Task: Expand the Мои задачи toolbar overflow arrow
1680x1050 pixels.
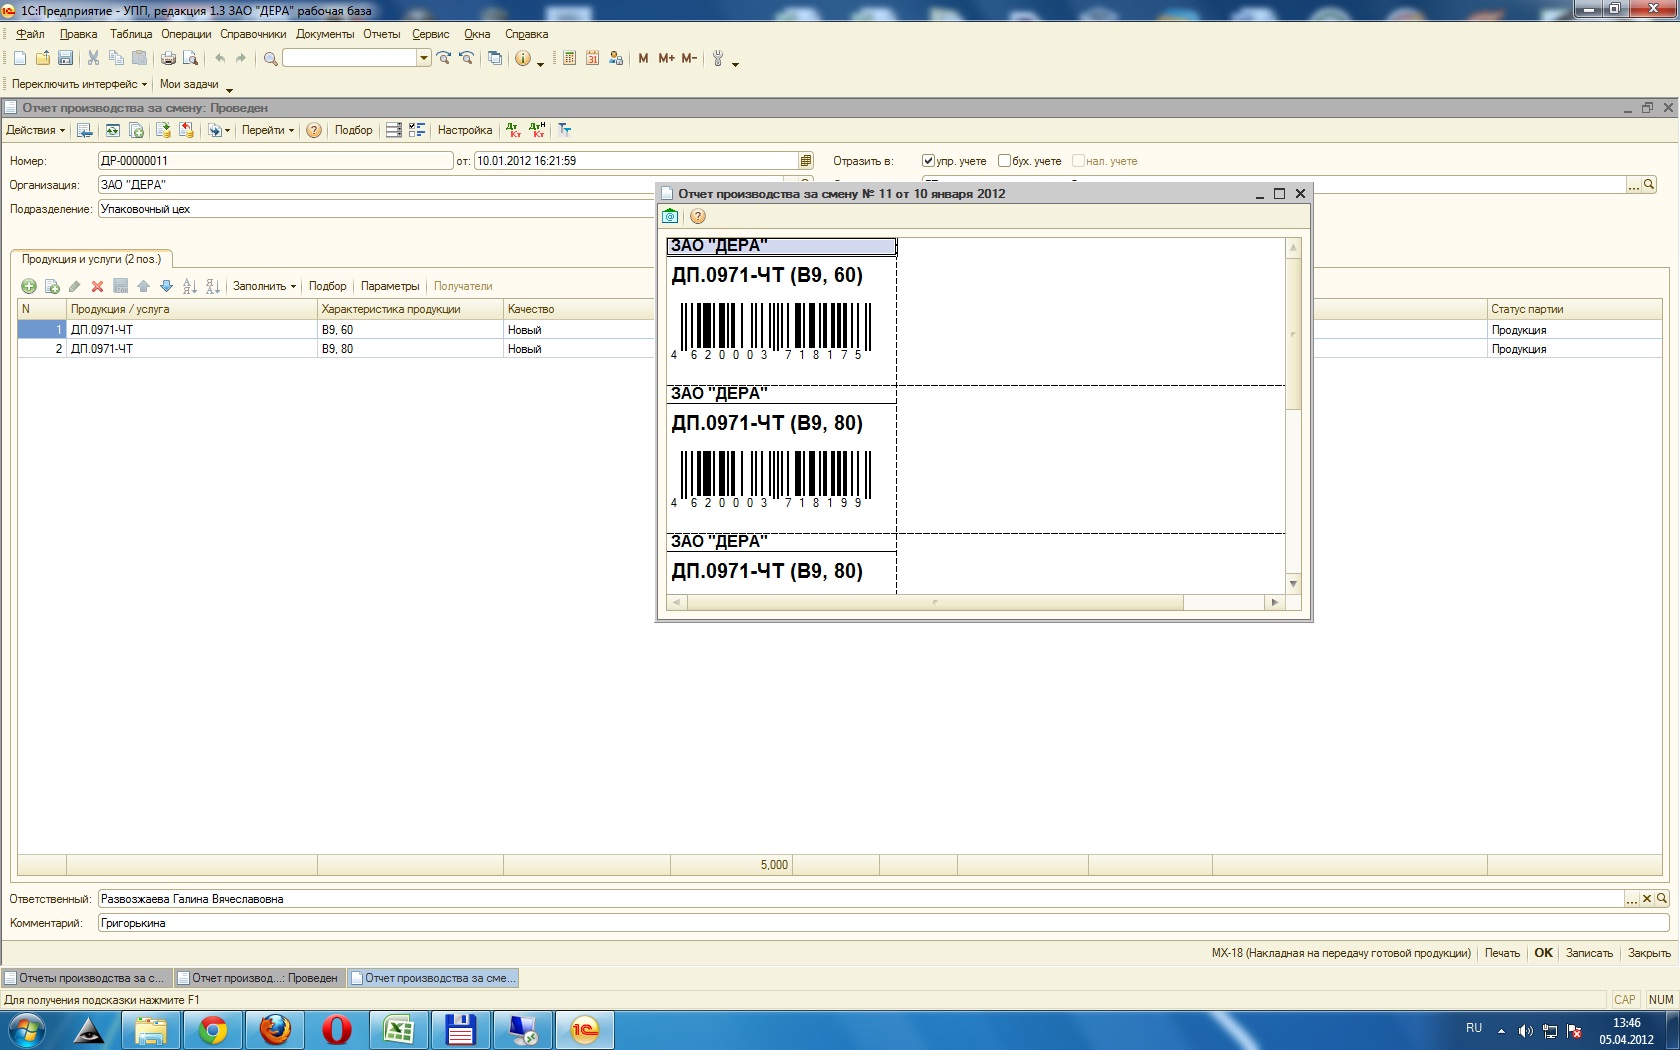Action: 229,90
